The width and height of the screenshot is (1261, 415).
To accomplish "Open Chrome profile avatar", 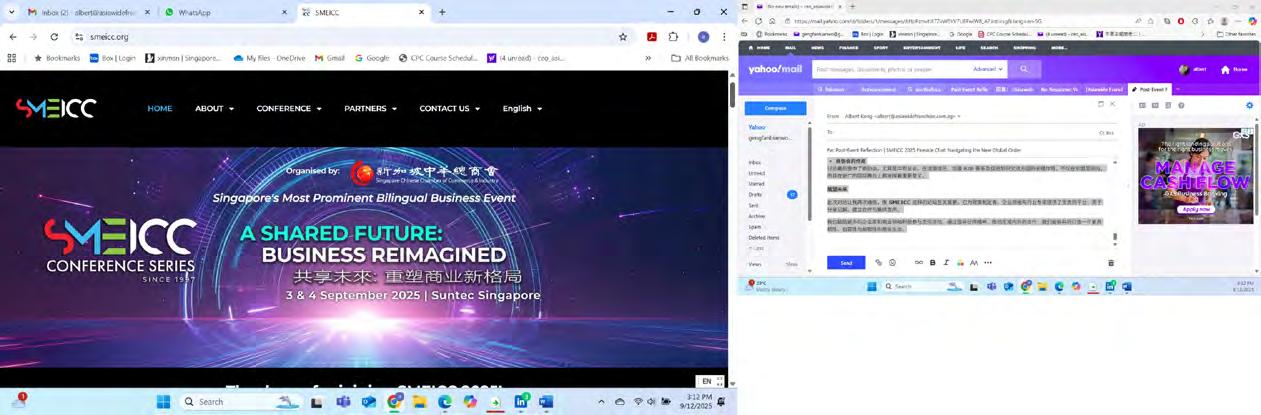I will [x=703, y=37].
